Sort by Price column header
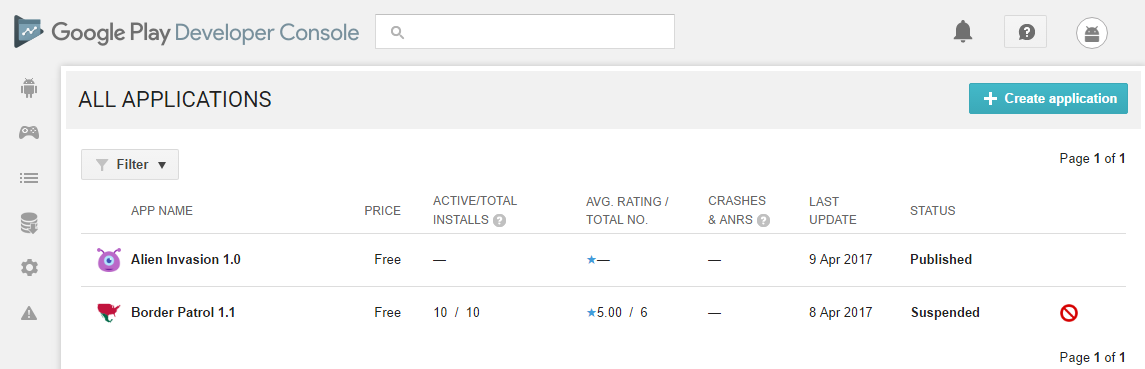This screenshot has height=369, width=1145. click(x=383, y=211)
